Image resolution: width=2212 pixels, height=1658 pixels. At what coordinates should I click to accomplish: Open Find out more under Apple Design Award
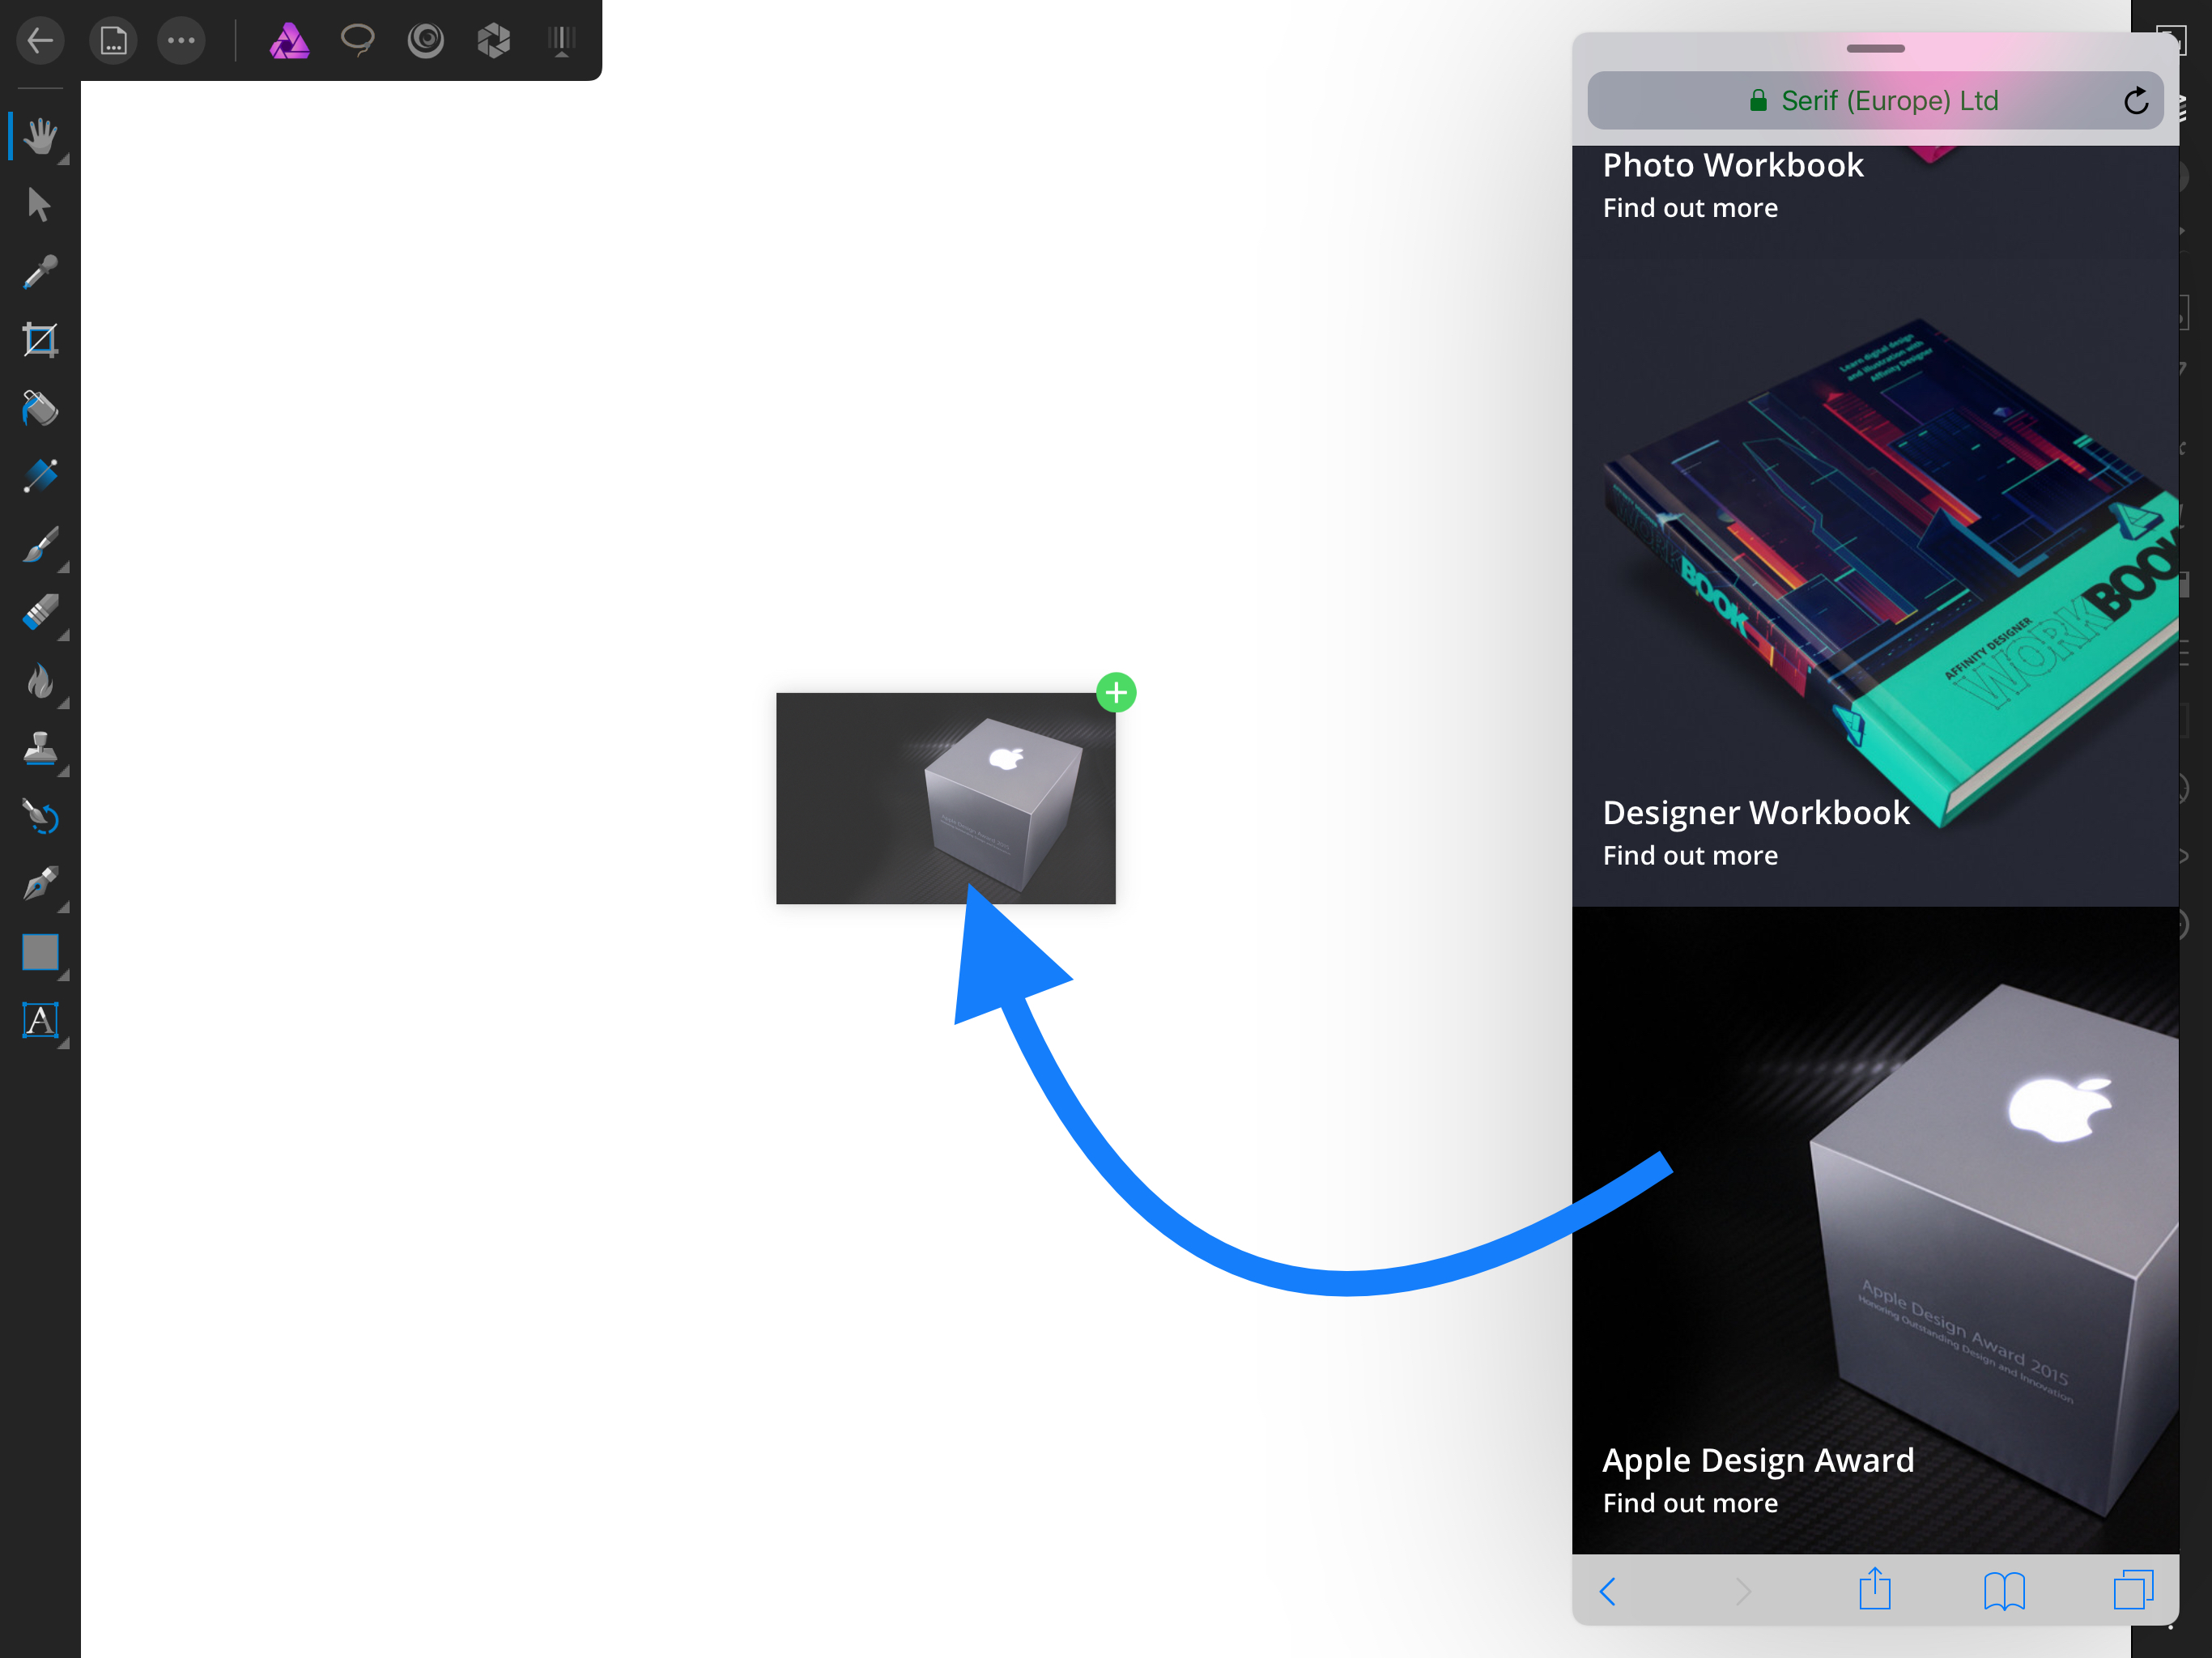[1690, 1504]
